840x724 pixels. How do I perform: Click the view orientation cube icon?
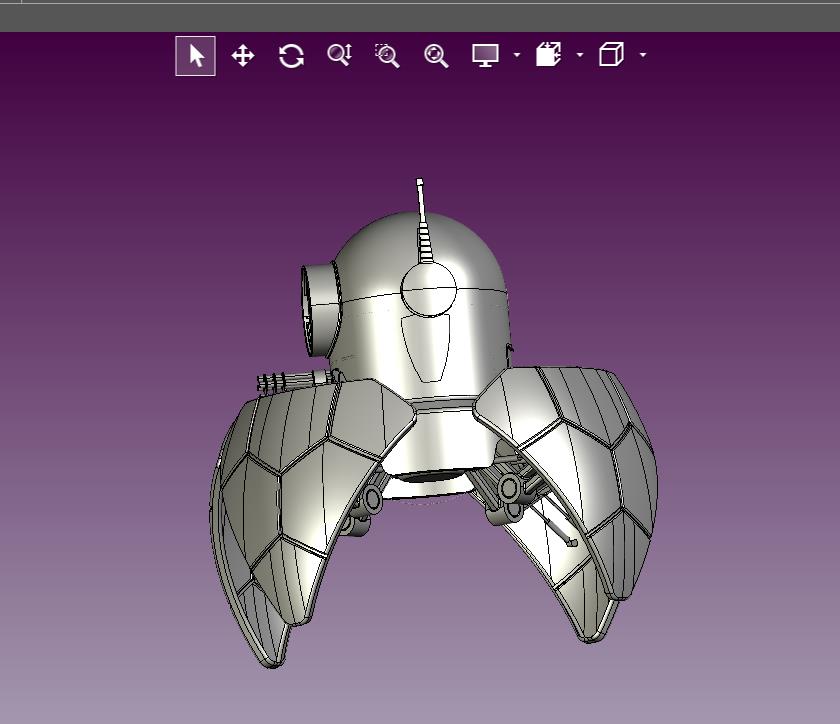tap(611, 55)
